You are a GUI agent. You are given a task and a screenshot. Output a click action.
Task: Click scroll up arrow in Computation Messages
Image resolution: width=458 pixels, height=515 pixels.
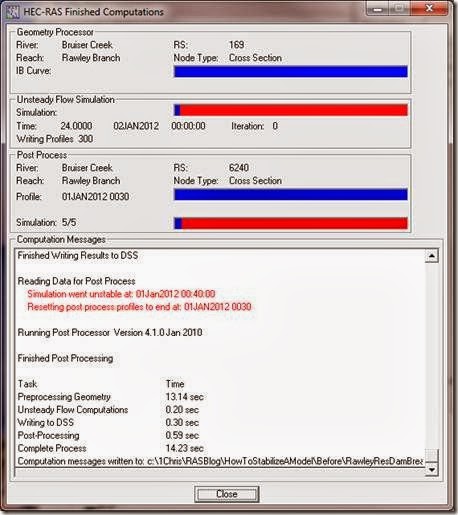tap(432, 256)
